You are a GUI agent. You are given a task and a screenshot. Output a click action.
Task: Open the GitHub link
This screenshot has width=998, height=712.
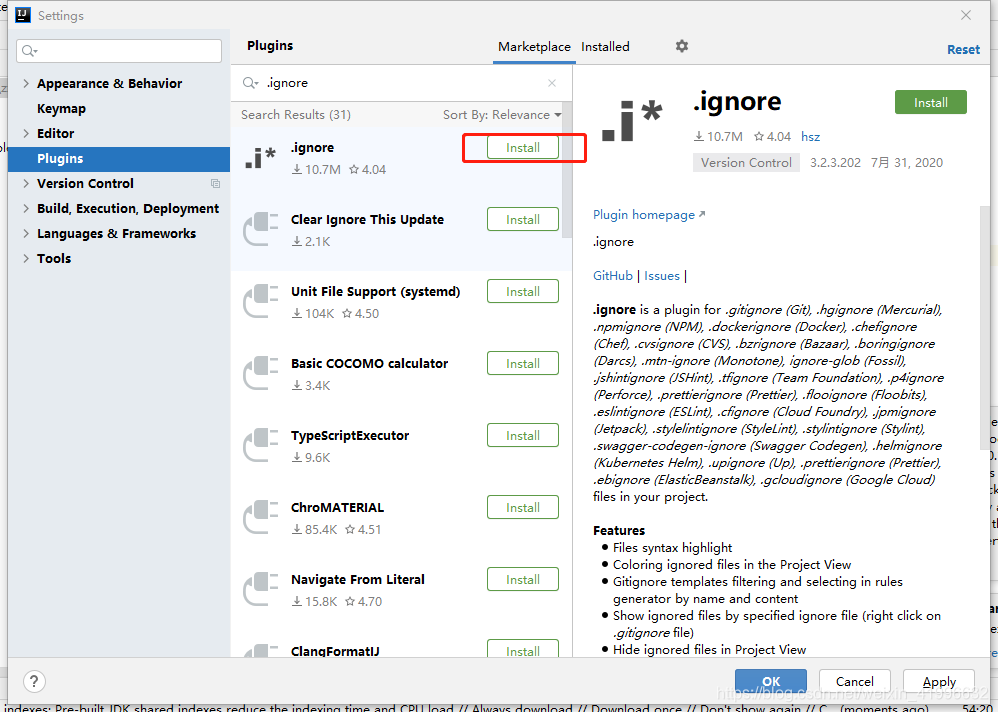(x=613, y=276)
